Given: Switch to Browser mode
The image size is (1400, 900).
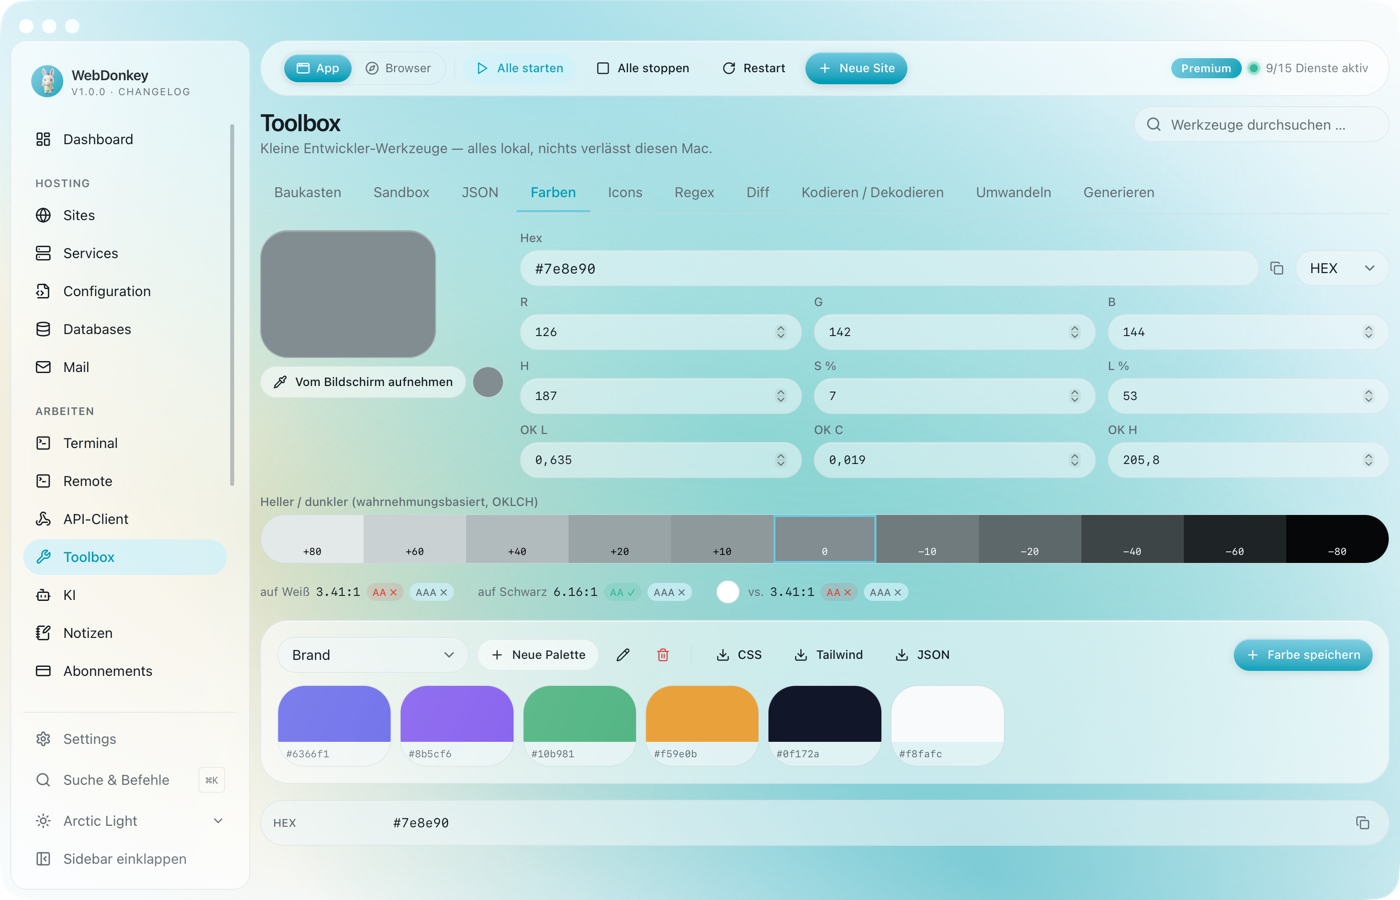Looking at the screenshot, I should pyautogui.click(x=398, y=68).
